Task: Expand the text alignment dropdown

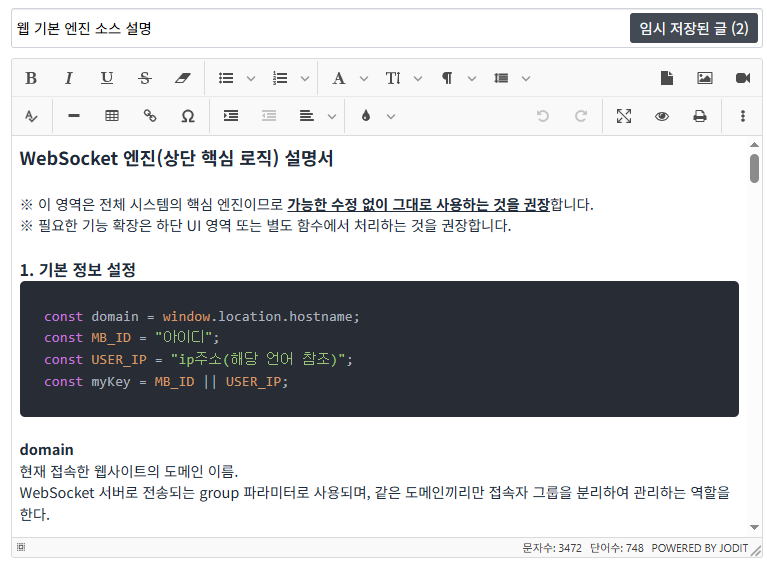Action: coord(331,116)
